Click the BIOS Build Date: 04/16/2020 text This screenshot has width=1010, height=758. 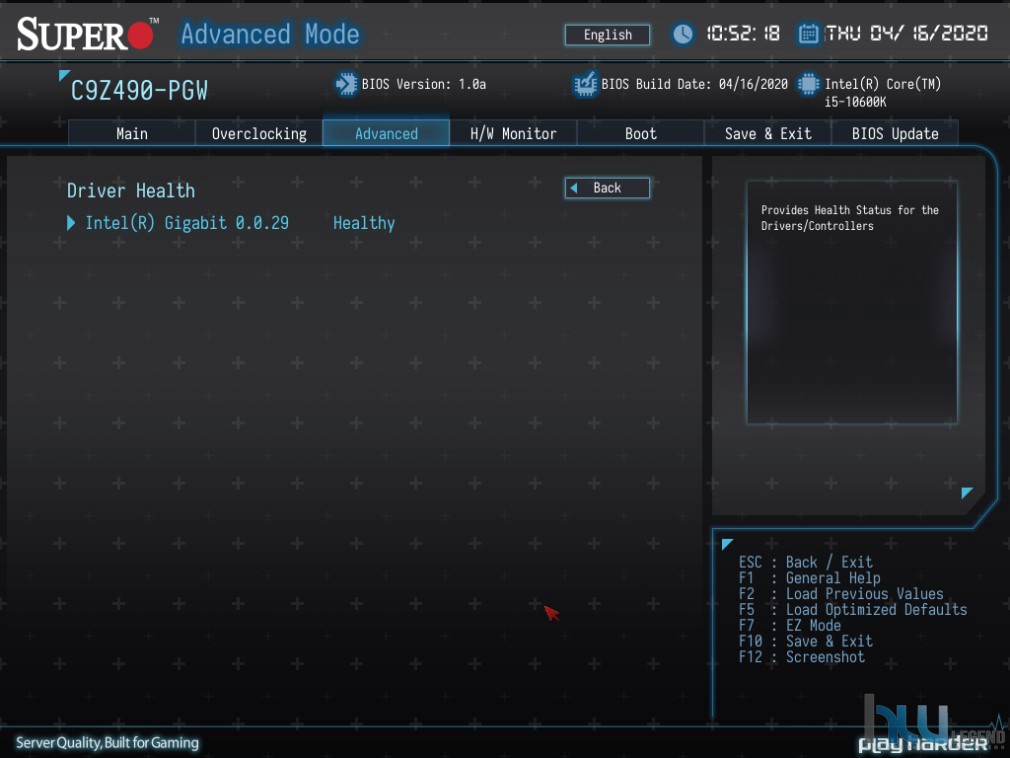(x=694, y=84)
